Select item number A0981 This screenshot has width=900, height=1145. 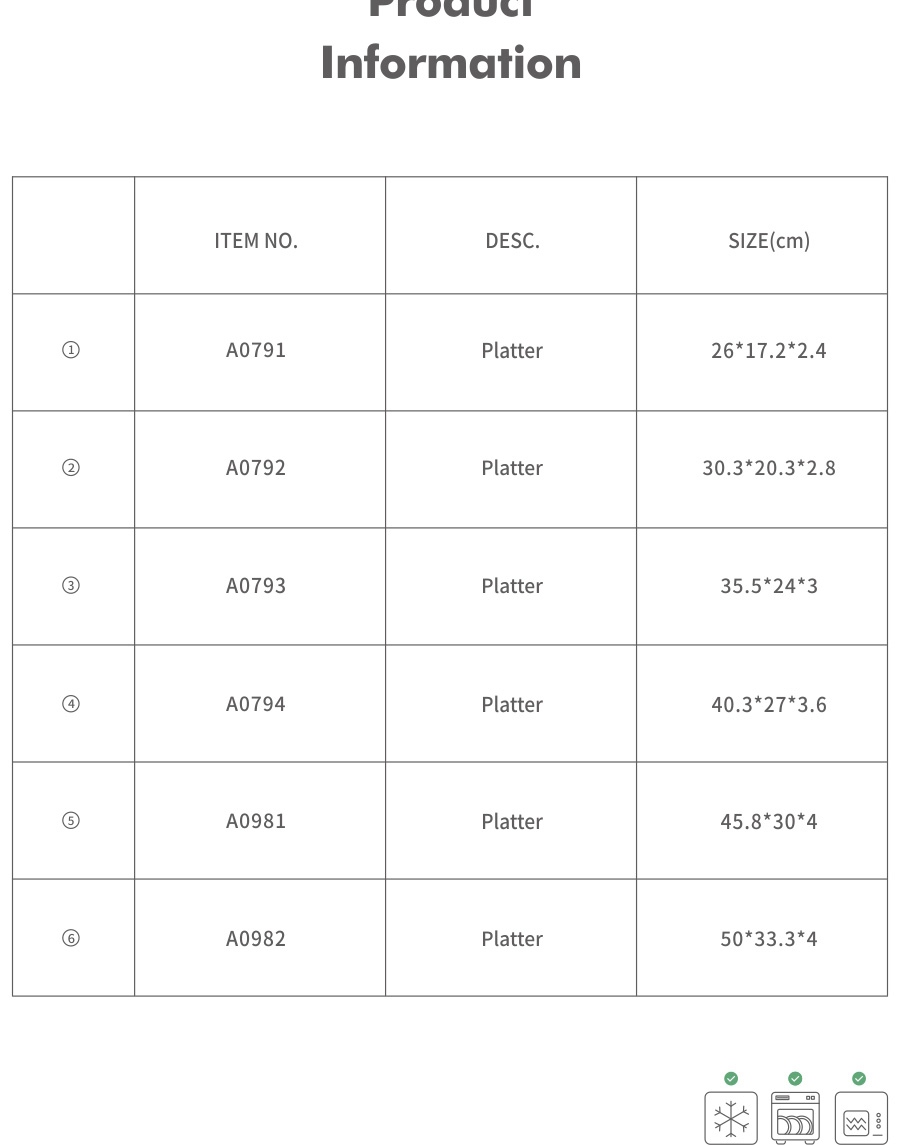pos(256,821)
